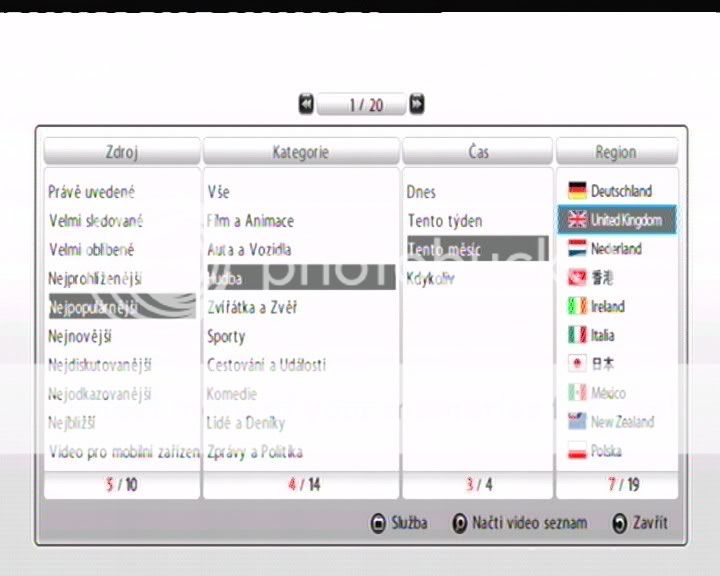Select the Deutschland flag icon

point(576,190)
